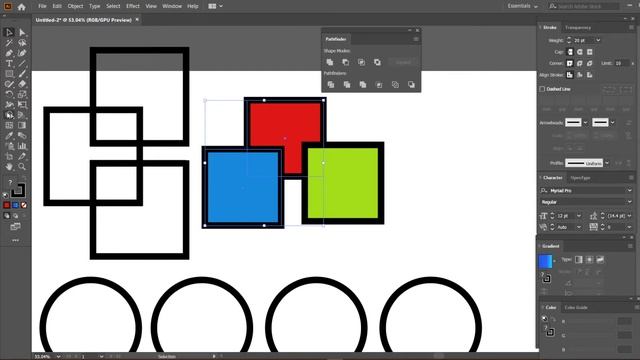
Task: Click Pathfinder Divide icon
Action: click(x=331, y=85)
